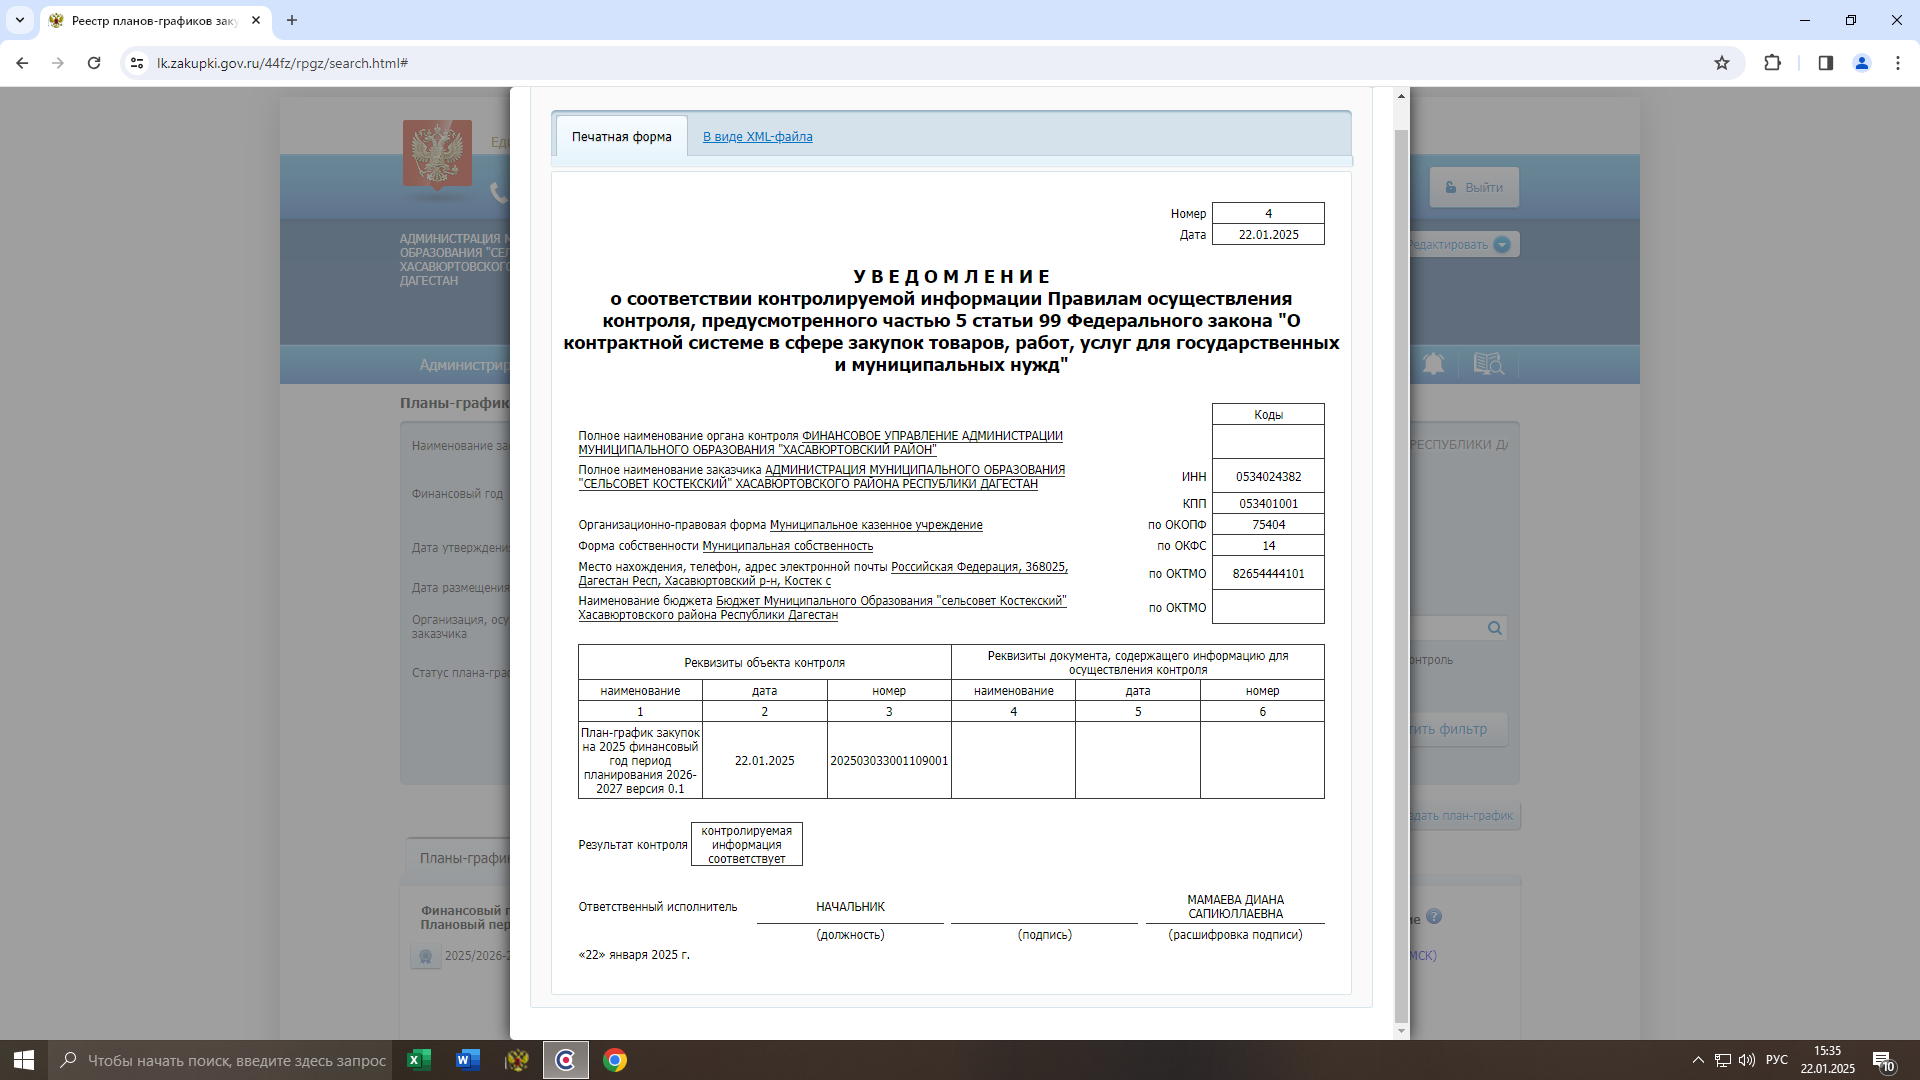This screenshot has height=1080, width=1920.
Task: Open Excel from the taskbar
Action: tap(419, 1060)
